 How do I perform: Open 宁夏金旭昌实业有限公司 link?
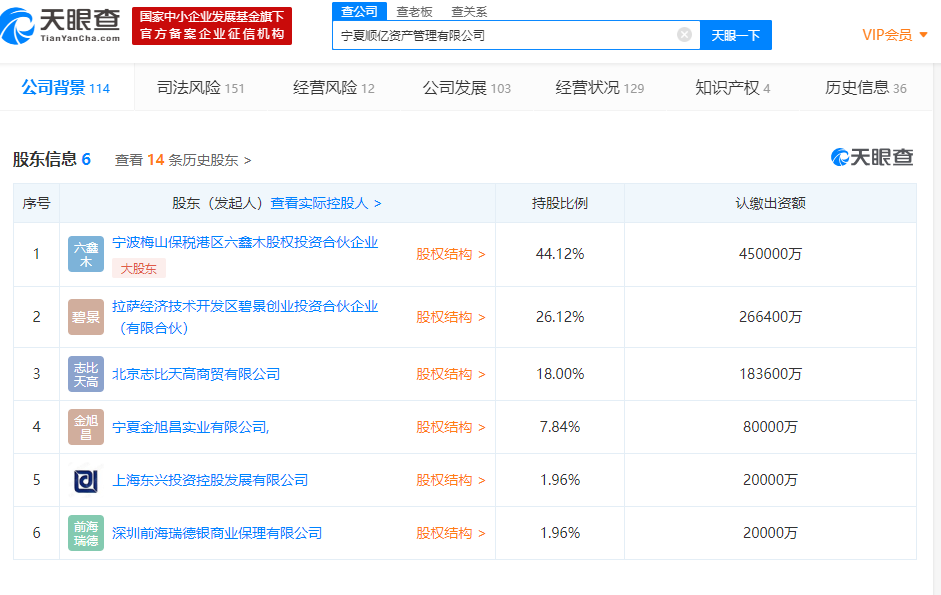point(190,427)
